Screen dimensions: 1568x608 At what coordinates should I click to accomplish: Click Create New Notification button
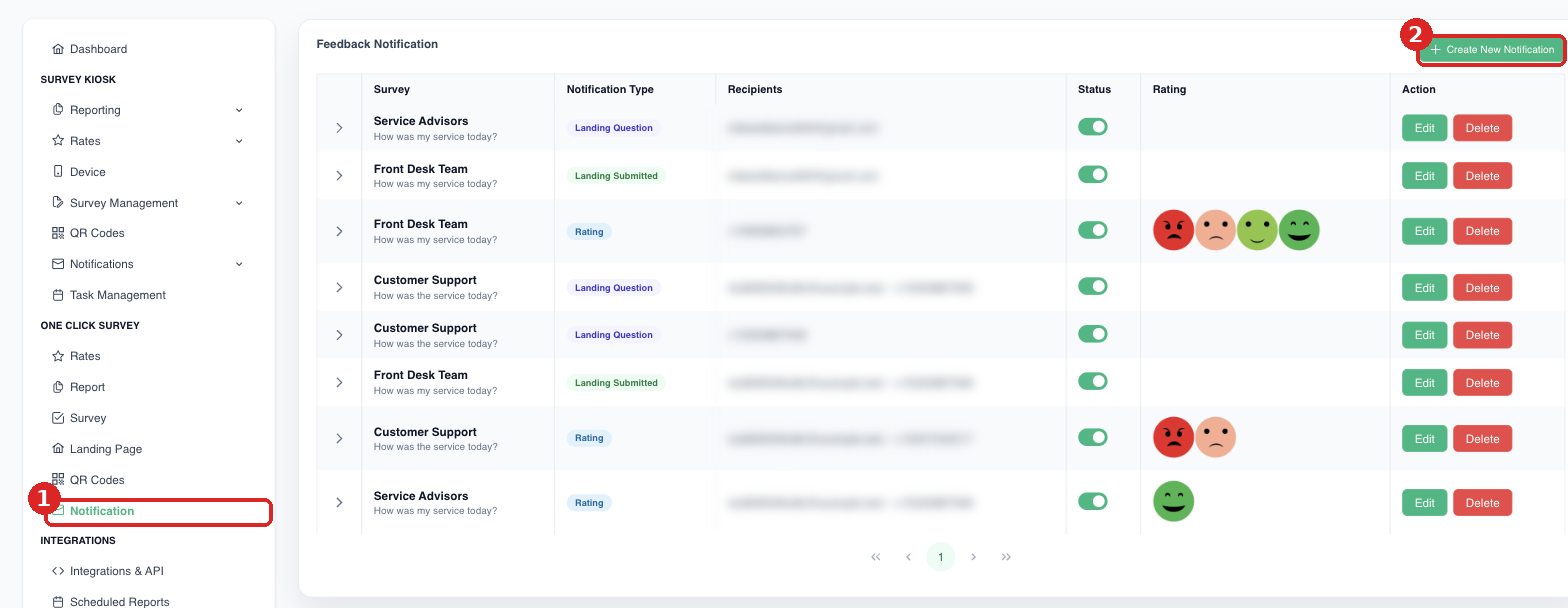(1492, 49)
